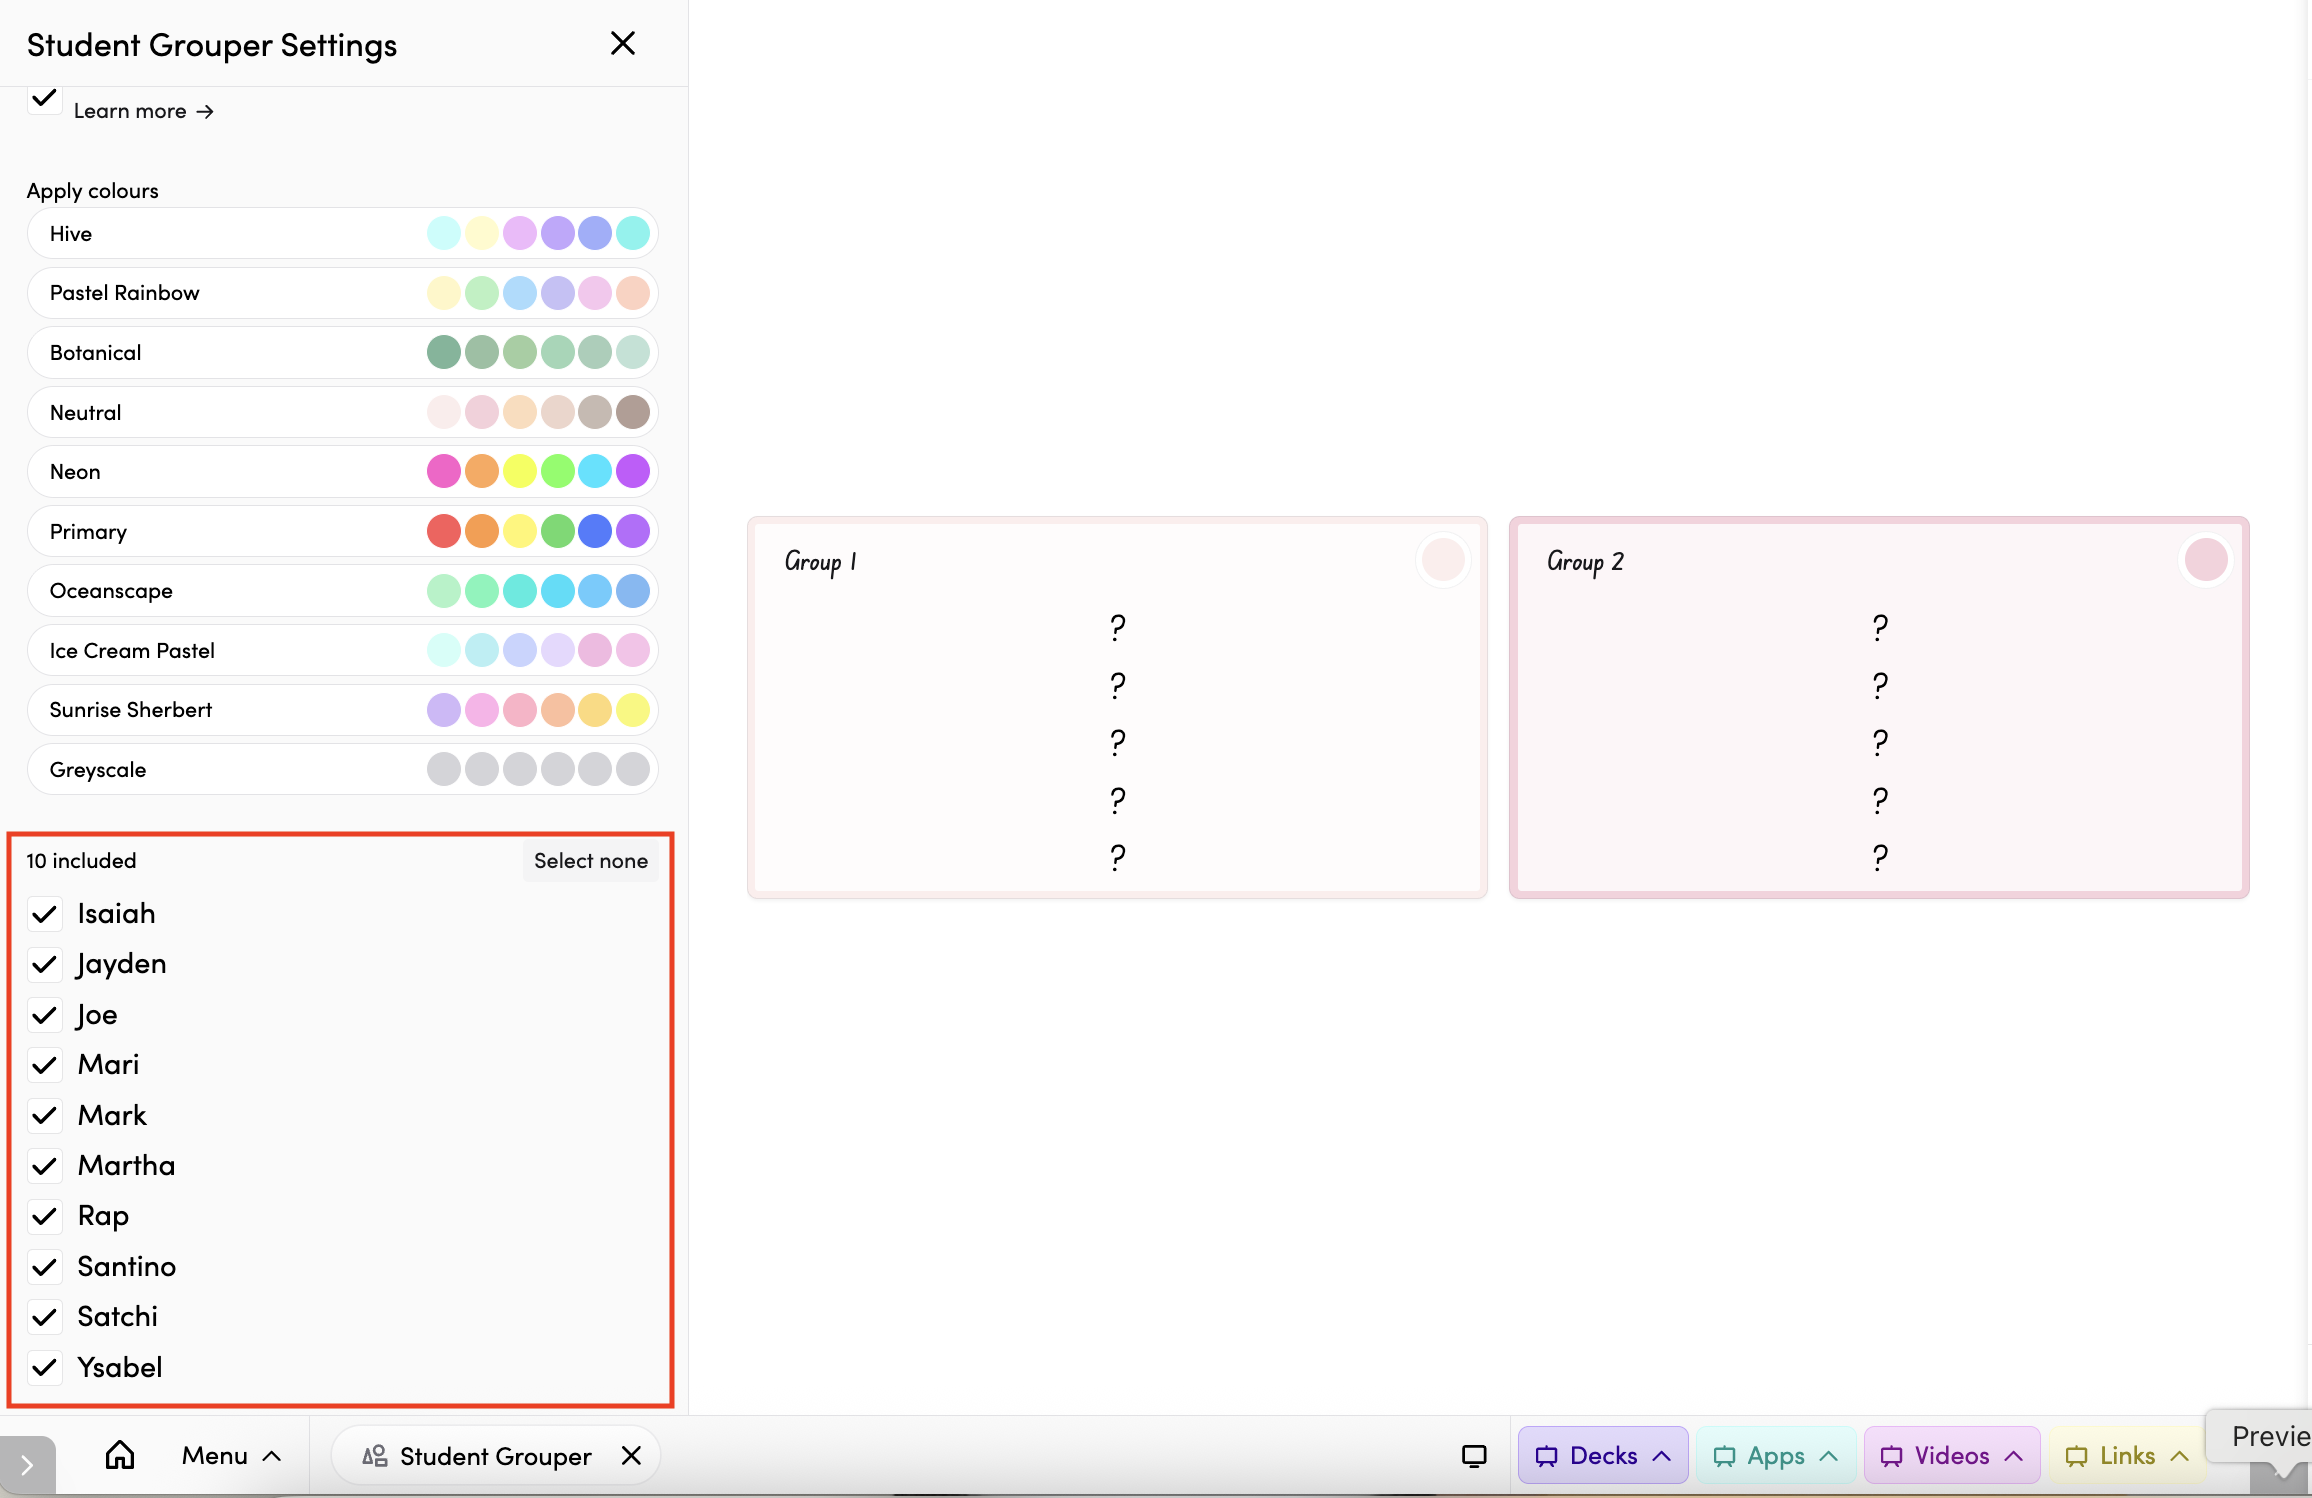Click the screen display icon near Decks
The width and height of the screenshot is (2312, 1498).
coord(1474,1456)
